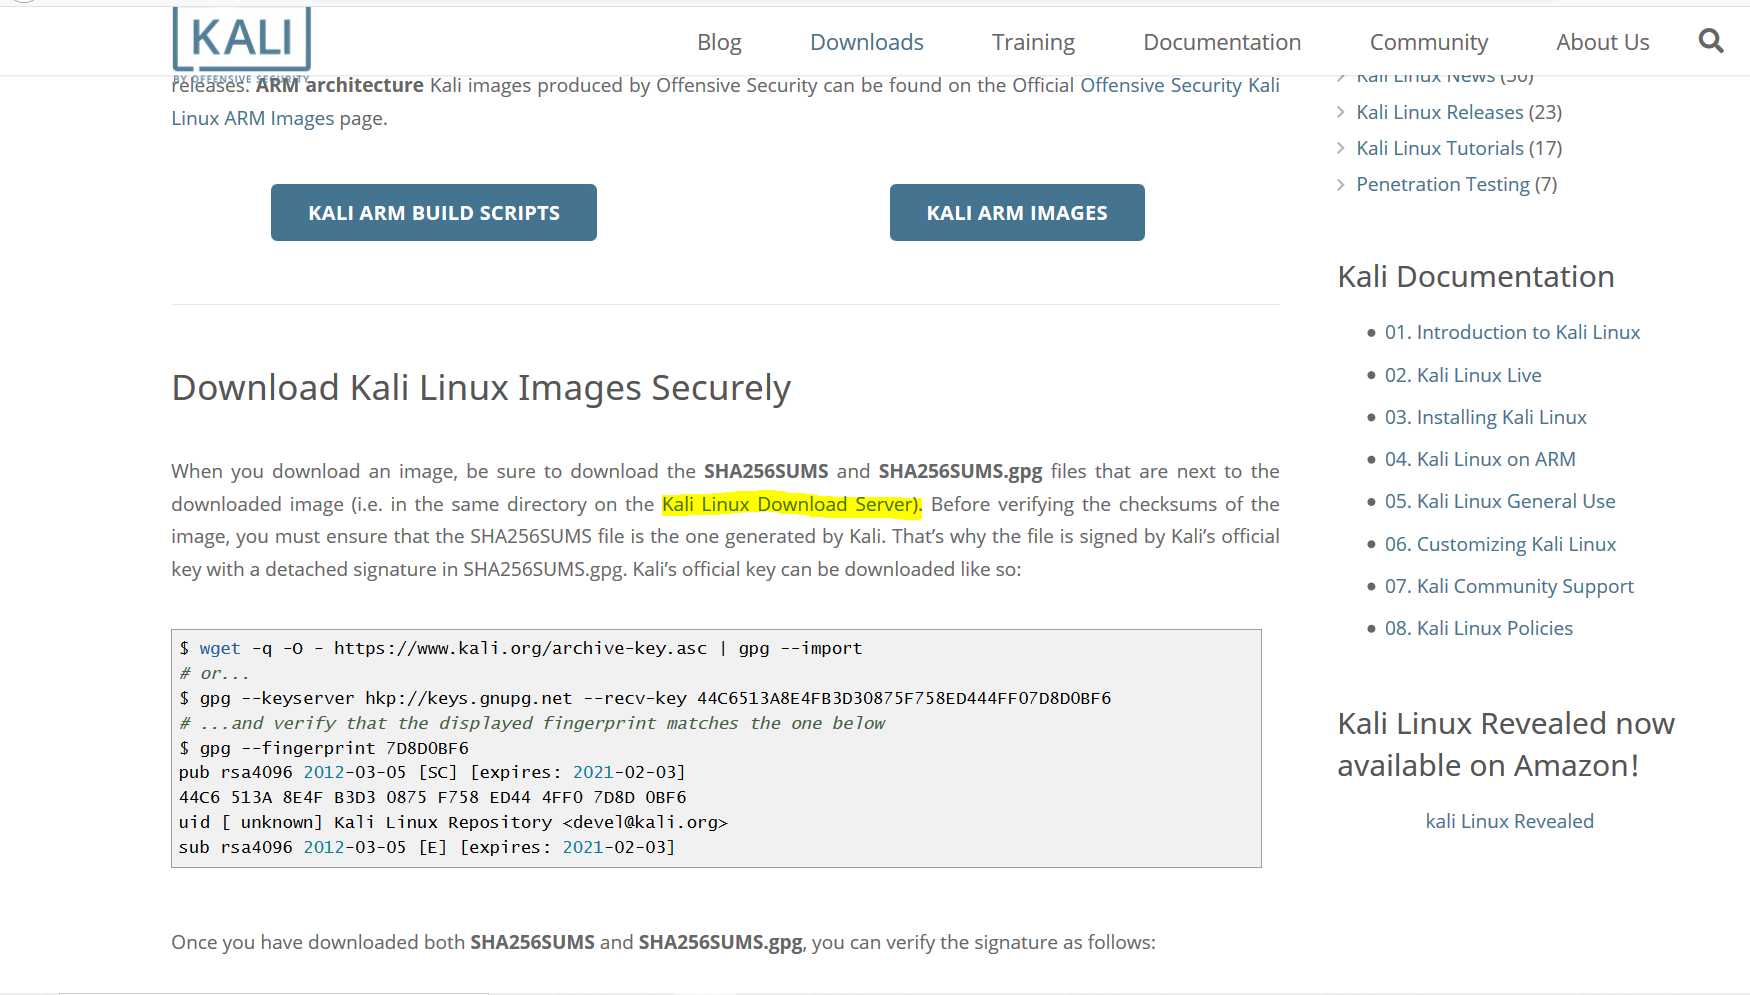Open 06. Customizing Kali Linux

pyautogui.click(x=1500, y=544)
